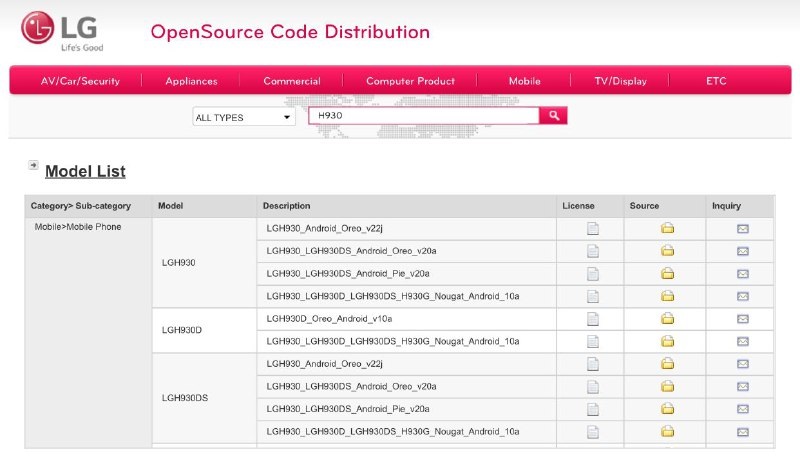
Task: Select the Mobile menu item
Action: (524, 81)
